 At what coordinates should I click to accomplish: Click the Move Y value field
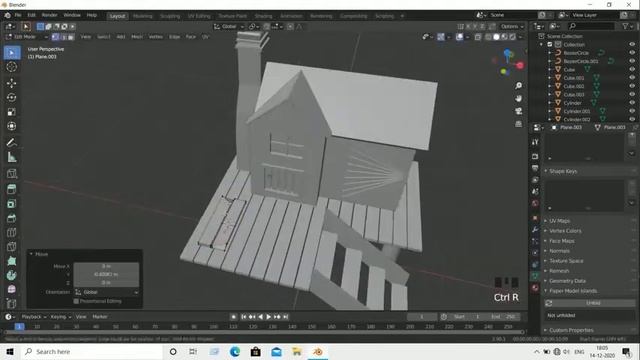[106, 275]
